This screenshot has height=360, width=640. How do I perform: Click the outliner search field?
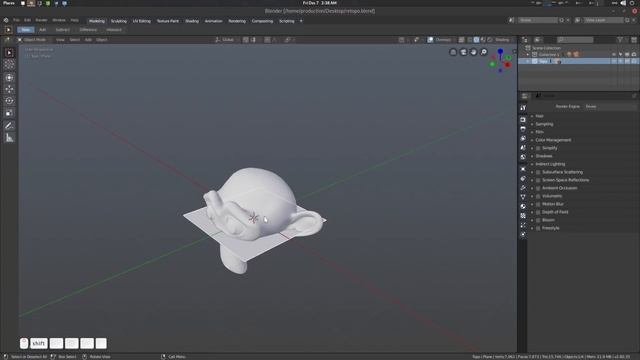575,40
